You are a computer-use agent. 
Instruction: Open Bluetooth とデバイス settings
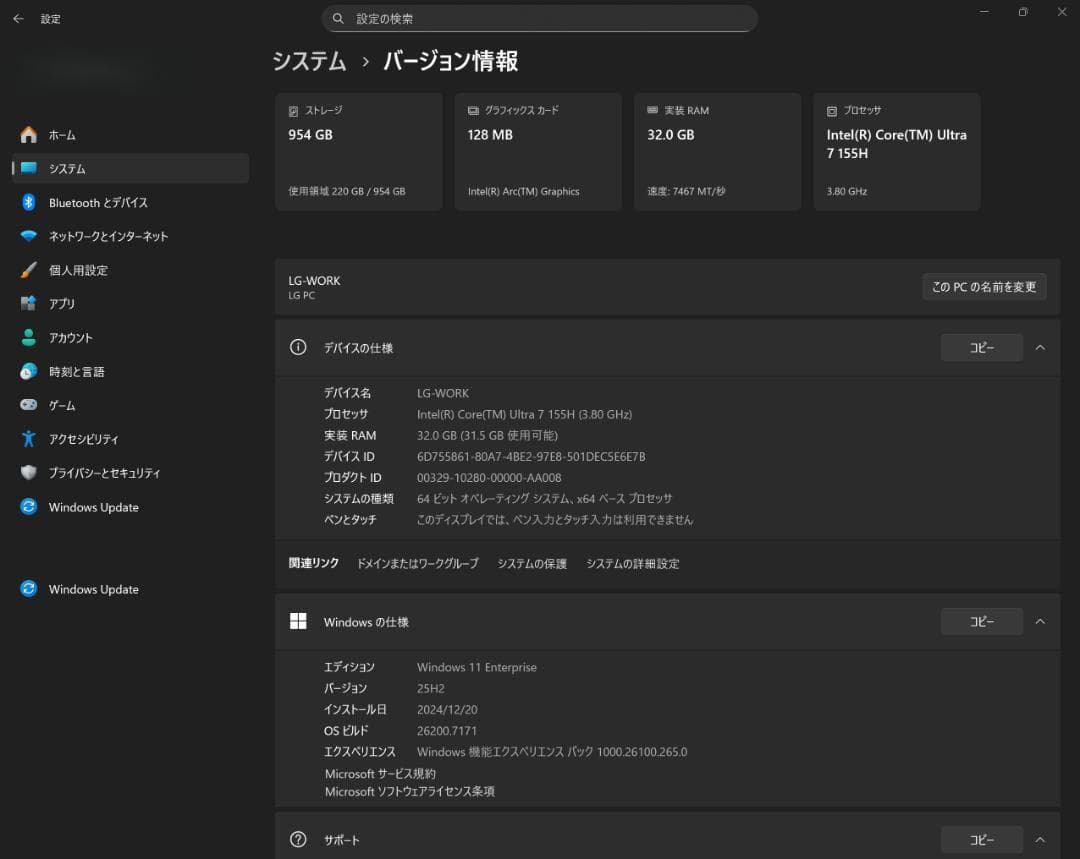pyautogui.click(x=101, y=202)
